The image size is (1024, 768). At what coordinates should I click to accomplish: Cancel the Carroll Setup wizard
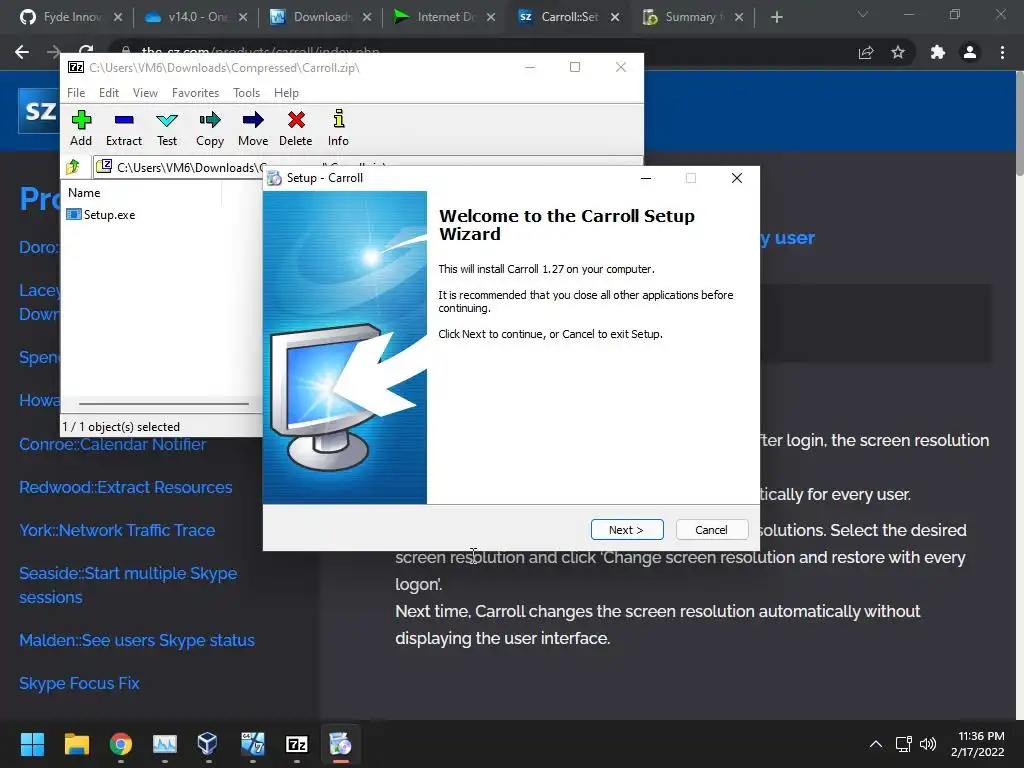712,530
